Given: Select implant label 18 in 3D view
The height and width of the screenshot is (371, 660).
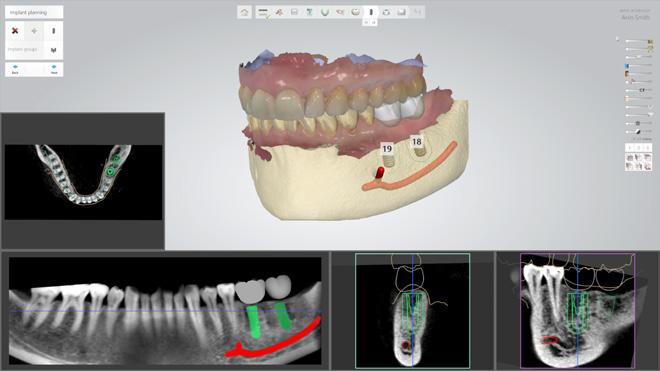Looking at the screenshot, I should point(417,141).
